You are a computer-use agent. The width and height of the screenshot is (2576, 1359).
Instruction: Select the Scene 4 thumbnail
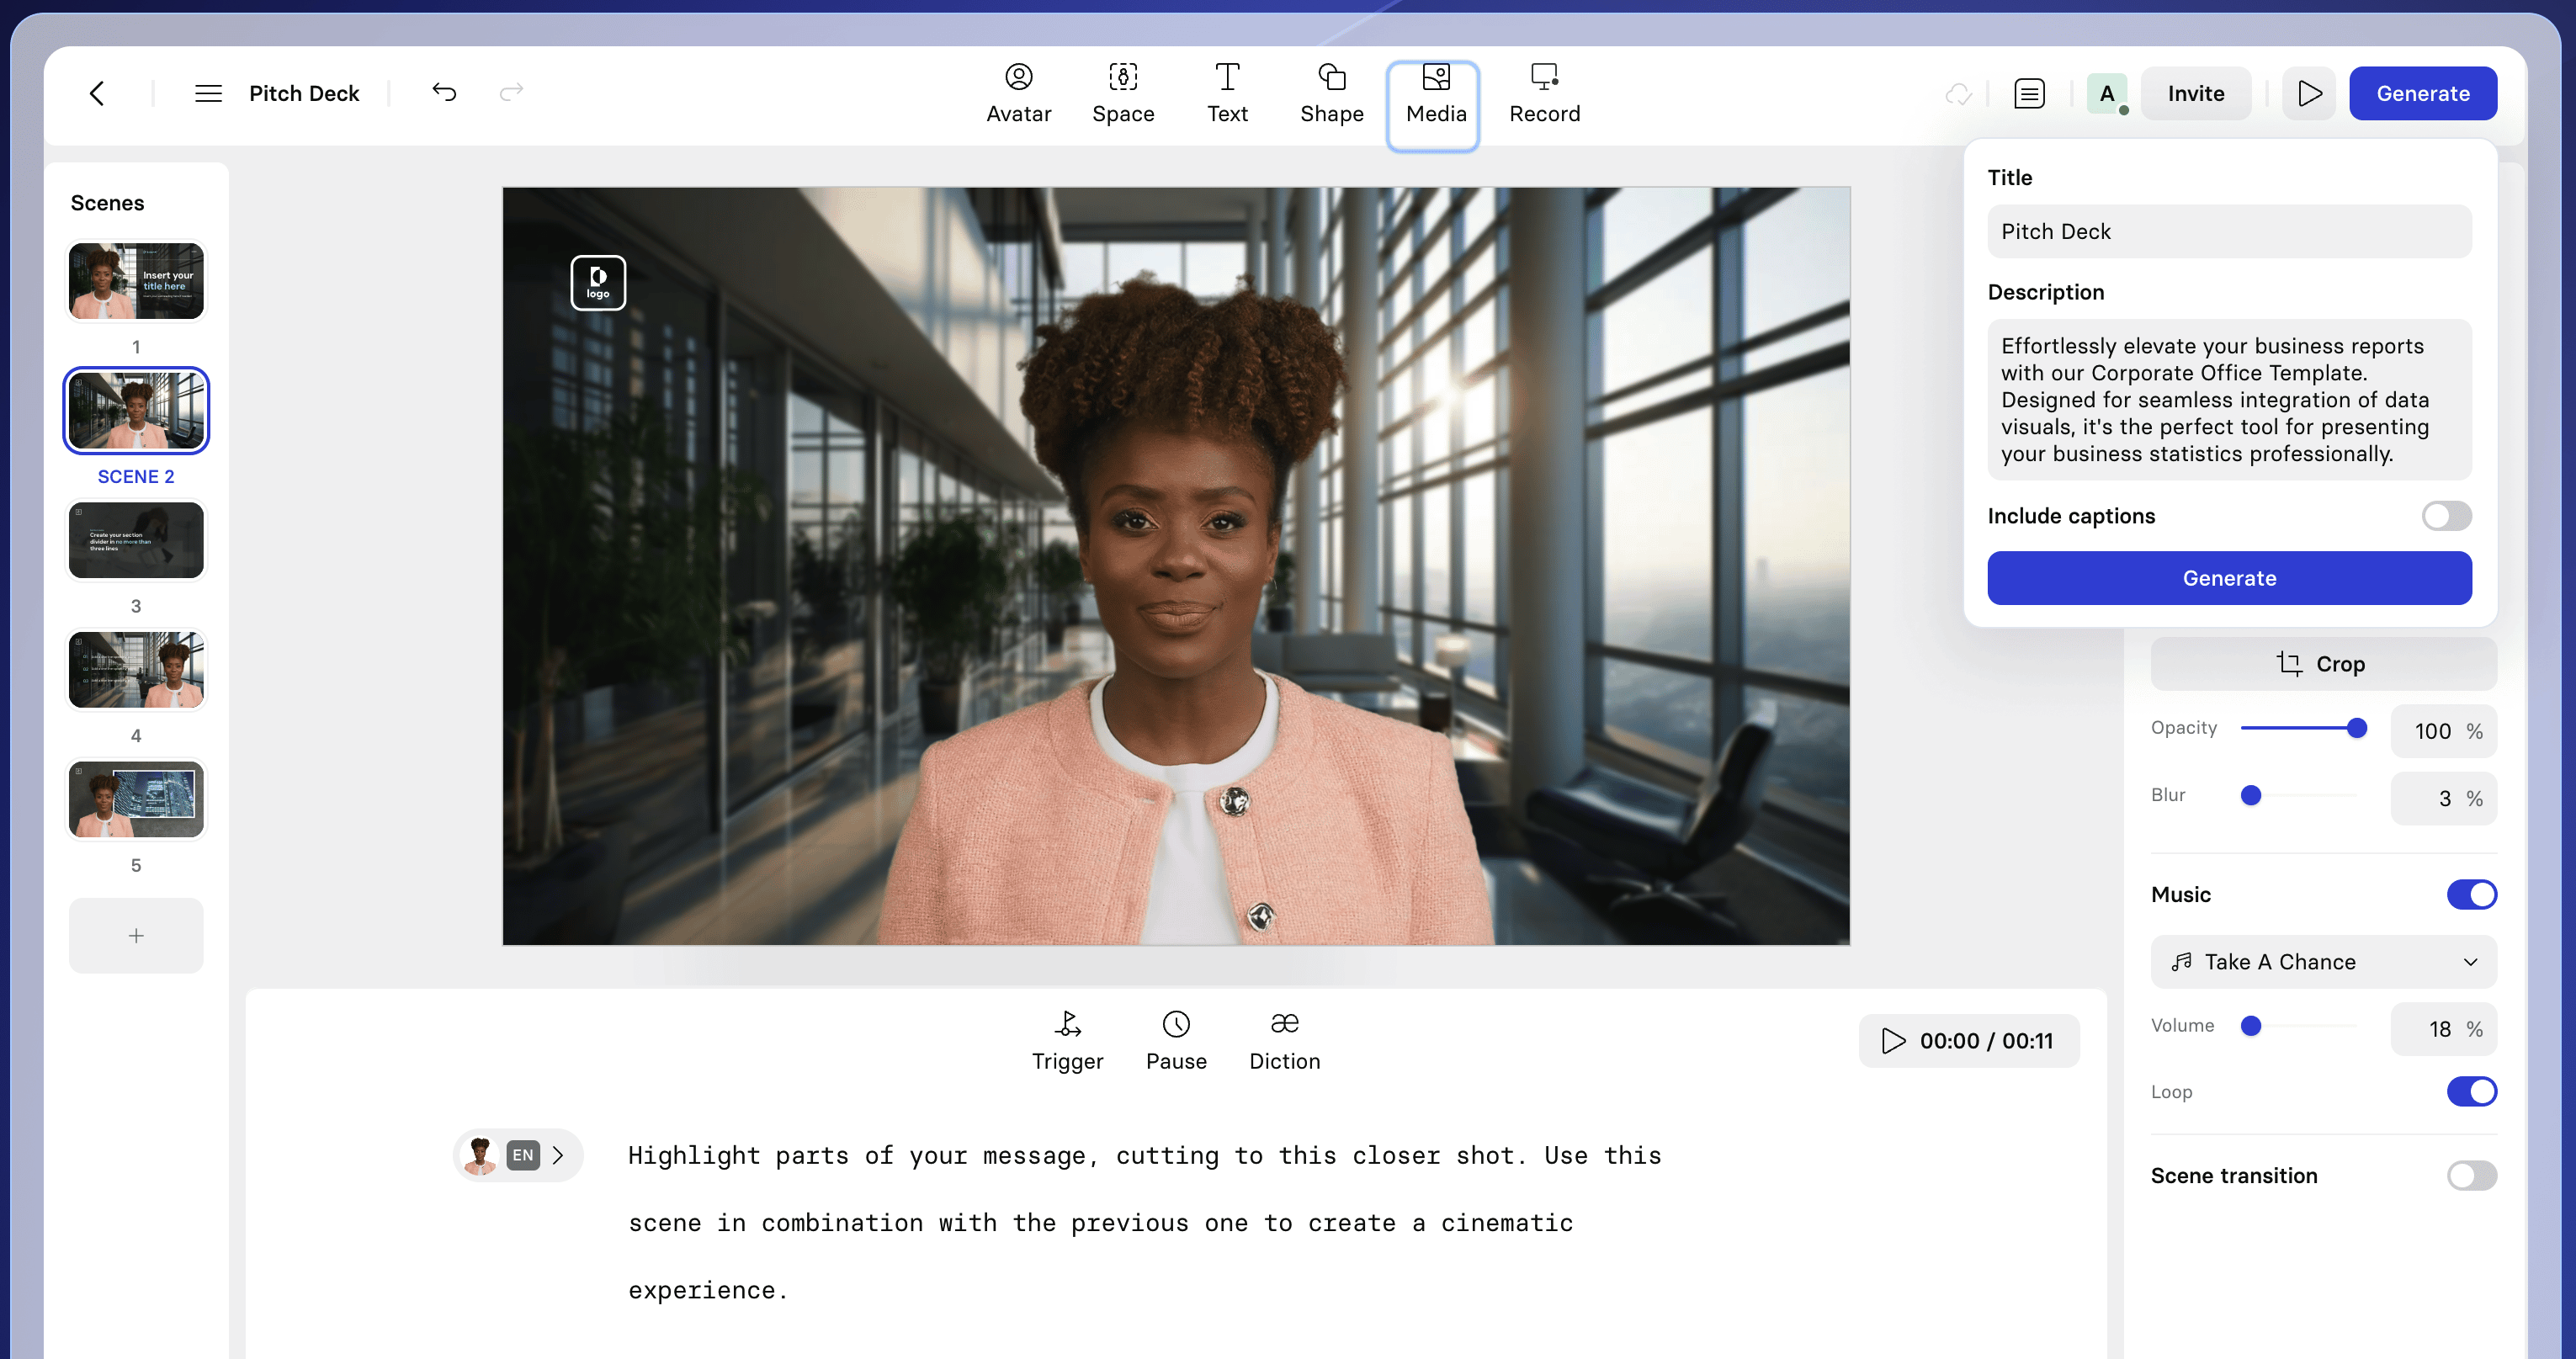coord(135,670)
